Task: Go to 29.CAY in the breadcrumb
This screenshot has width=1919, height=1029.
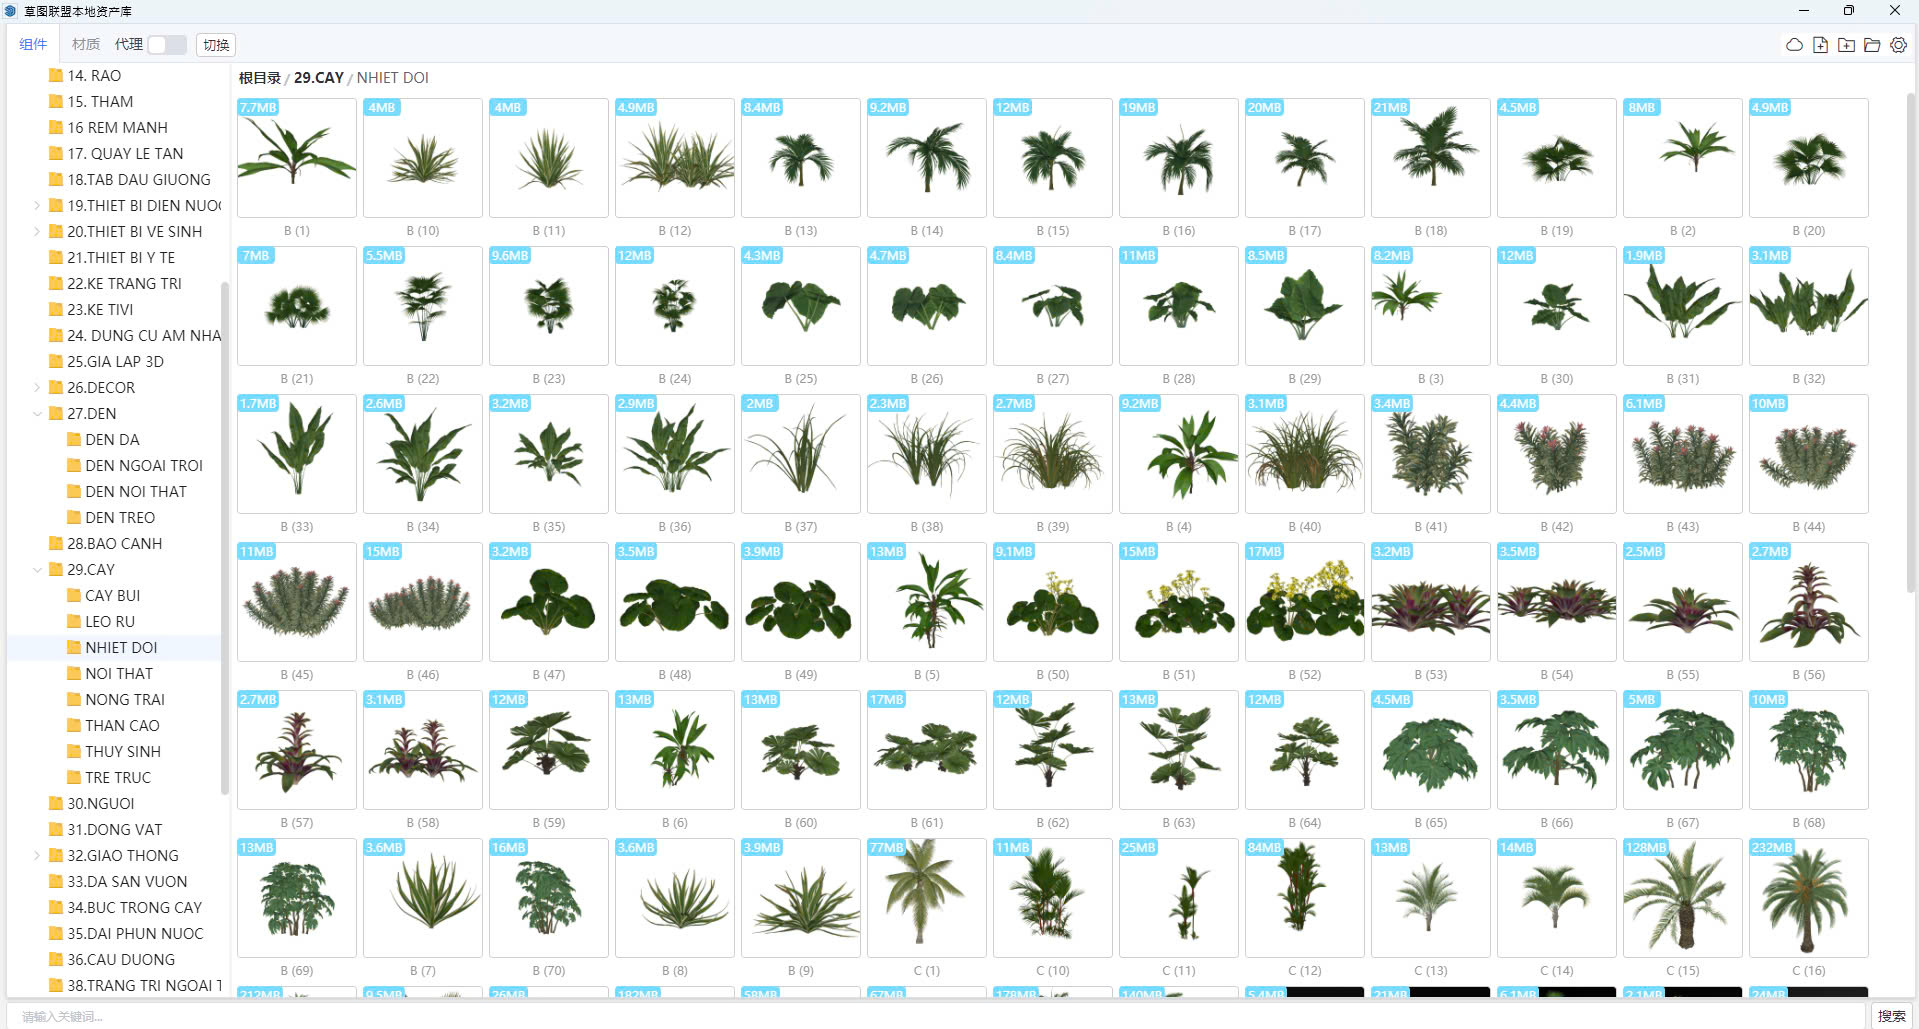Action: tap(318, 77)
